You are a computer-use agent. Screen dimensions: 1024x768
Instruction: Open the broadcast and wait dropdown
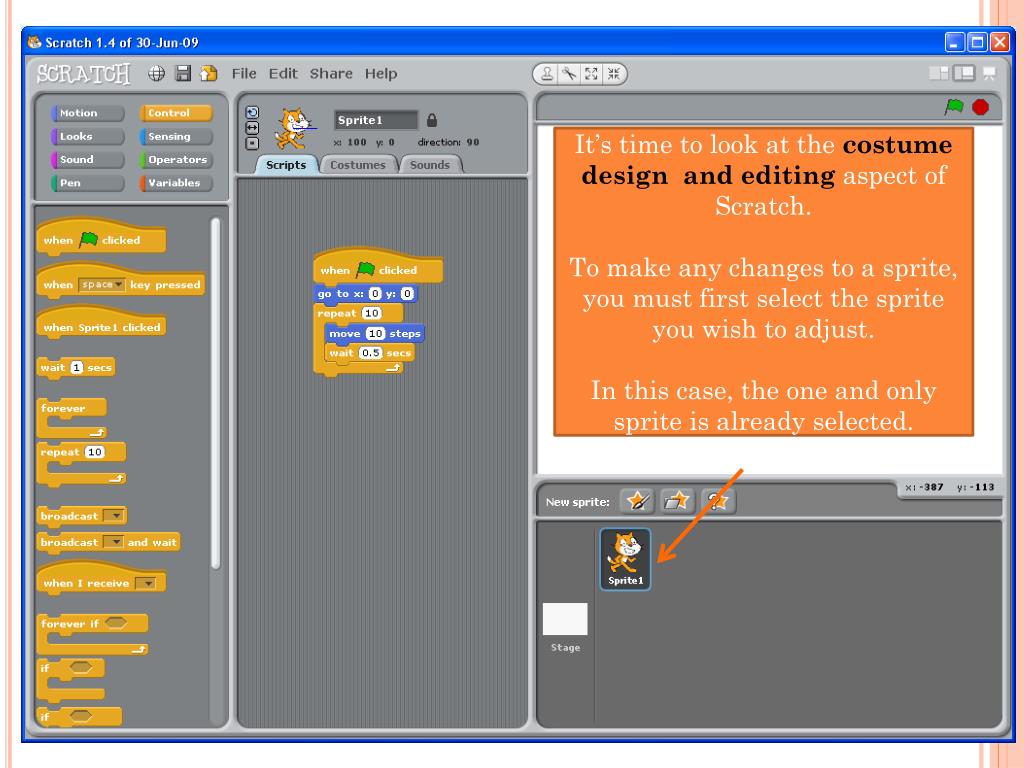[x=114, y=542]
